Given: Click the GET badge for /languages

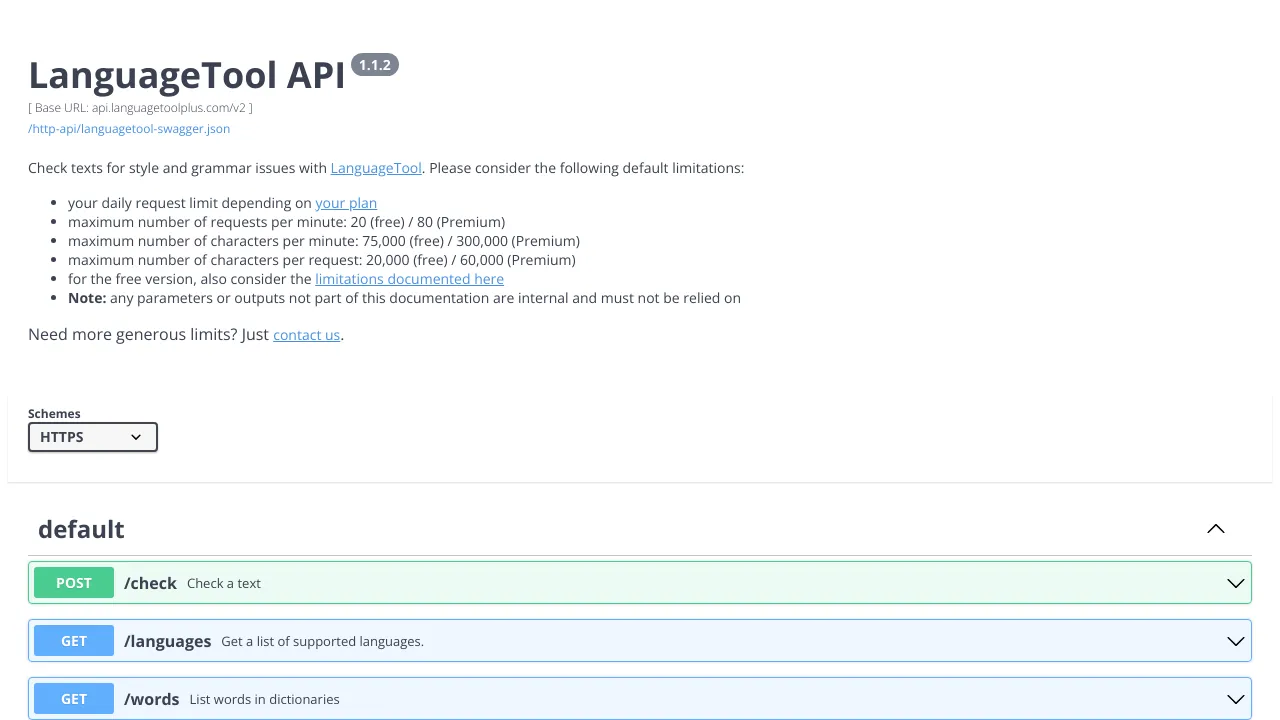Looking at the screenshot, I should 74,641.
